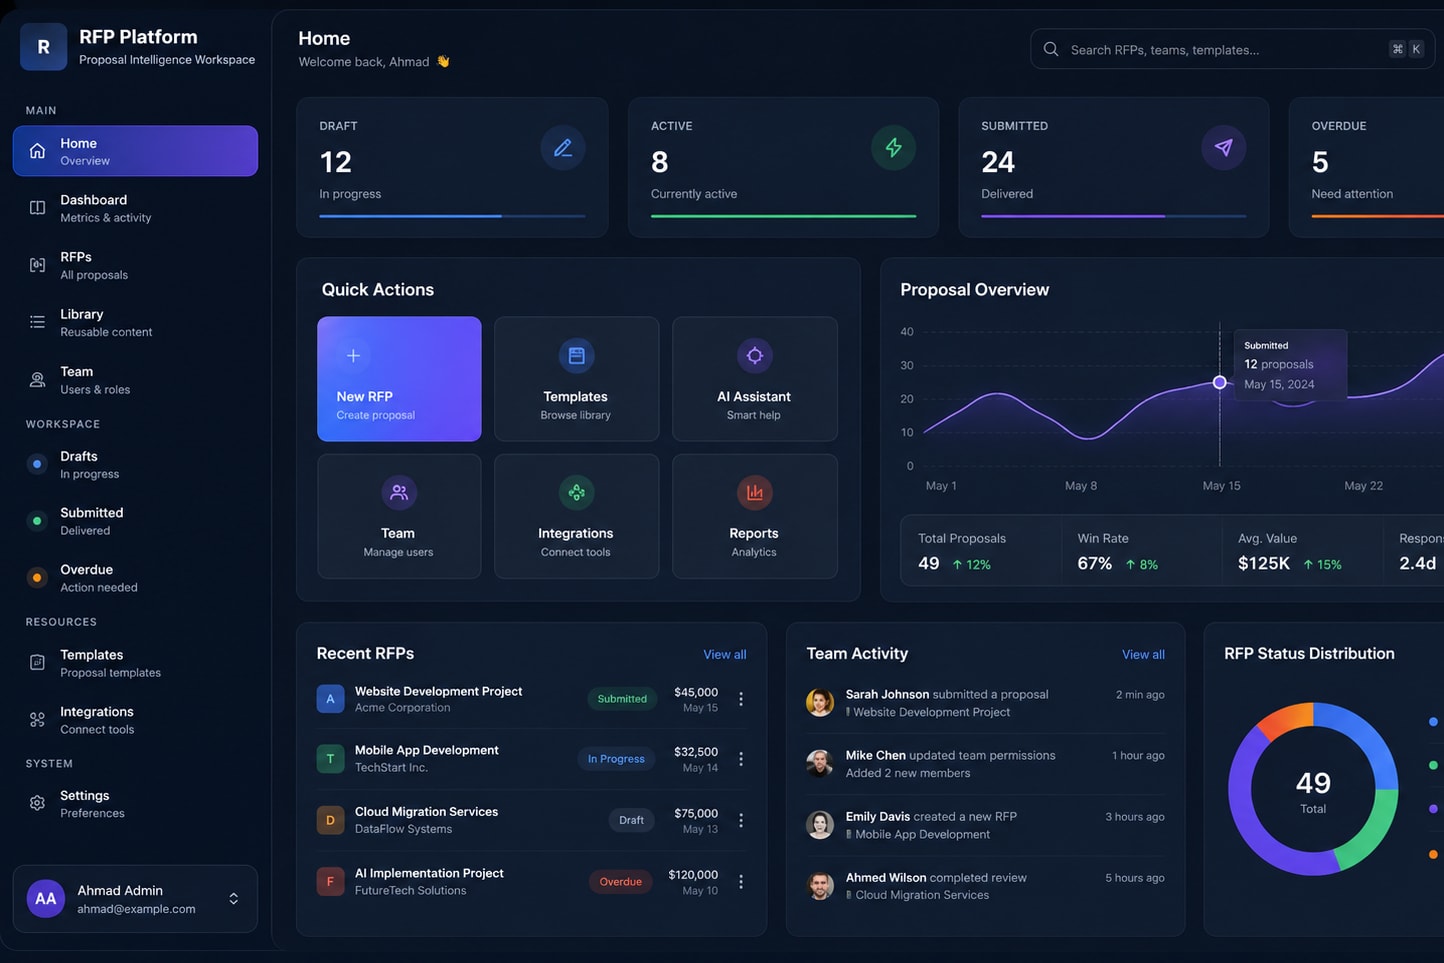Click the Integrations Connect tools tile label

tap(576, 542)
